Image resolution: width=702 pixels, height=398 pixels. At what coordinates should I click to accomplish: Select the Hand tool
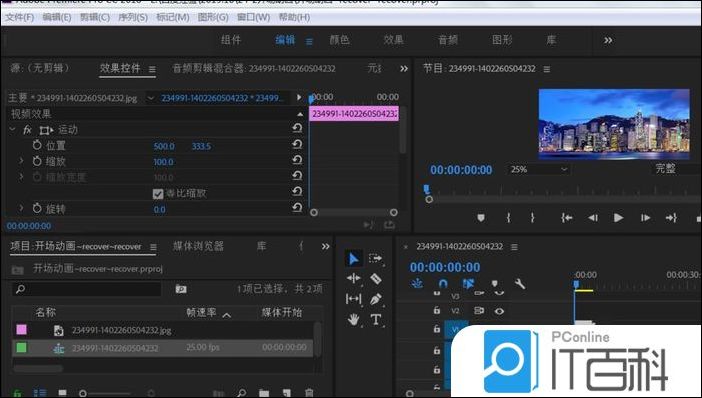click(354, 319)
